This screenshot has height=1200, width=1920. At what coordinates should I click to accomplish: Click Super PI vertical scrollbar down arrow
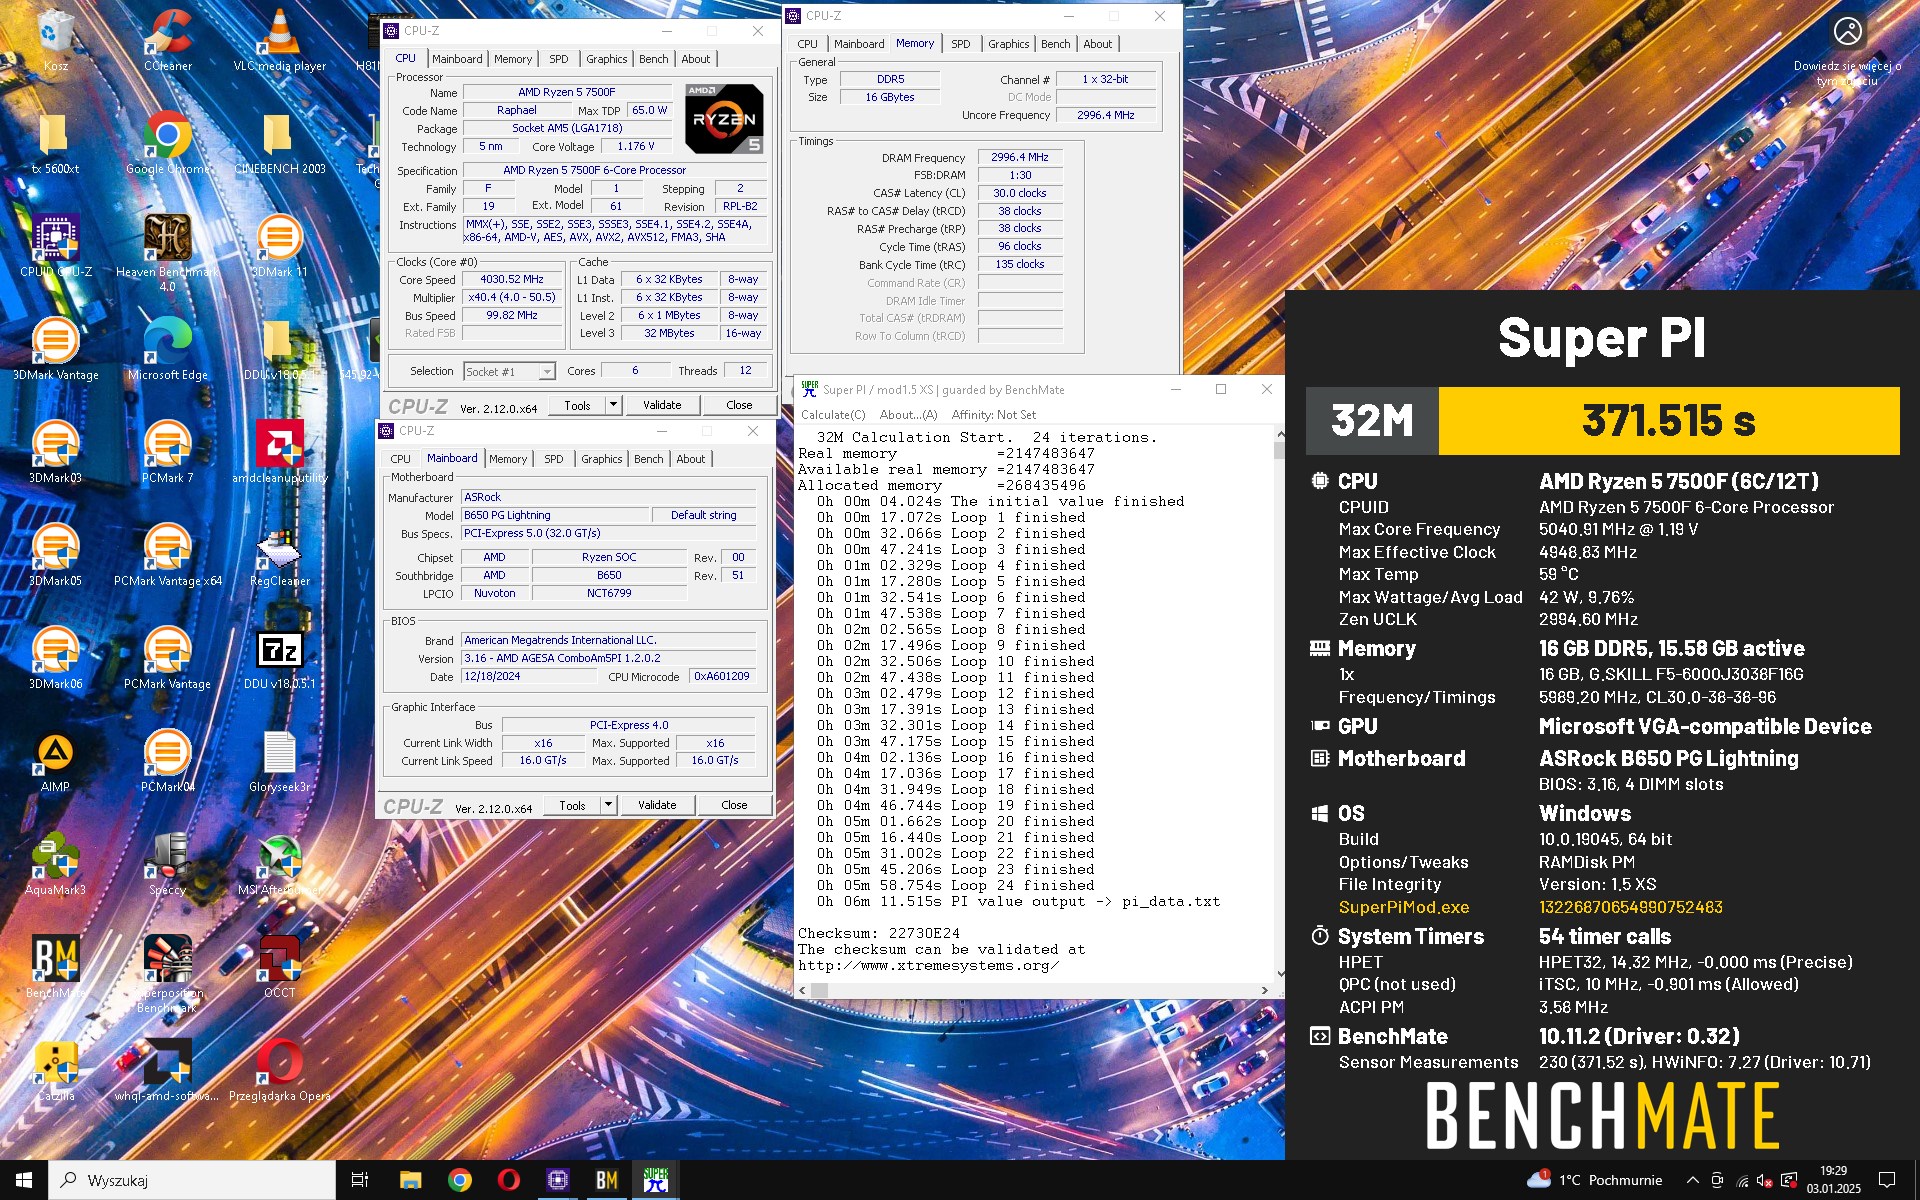tap(1280, 973)
